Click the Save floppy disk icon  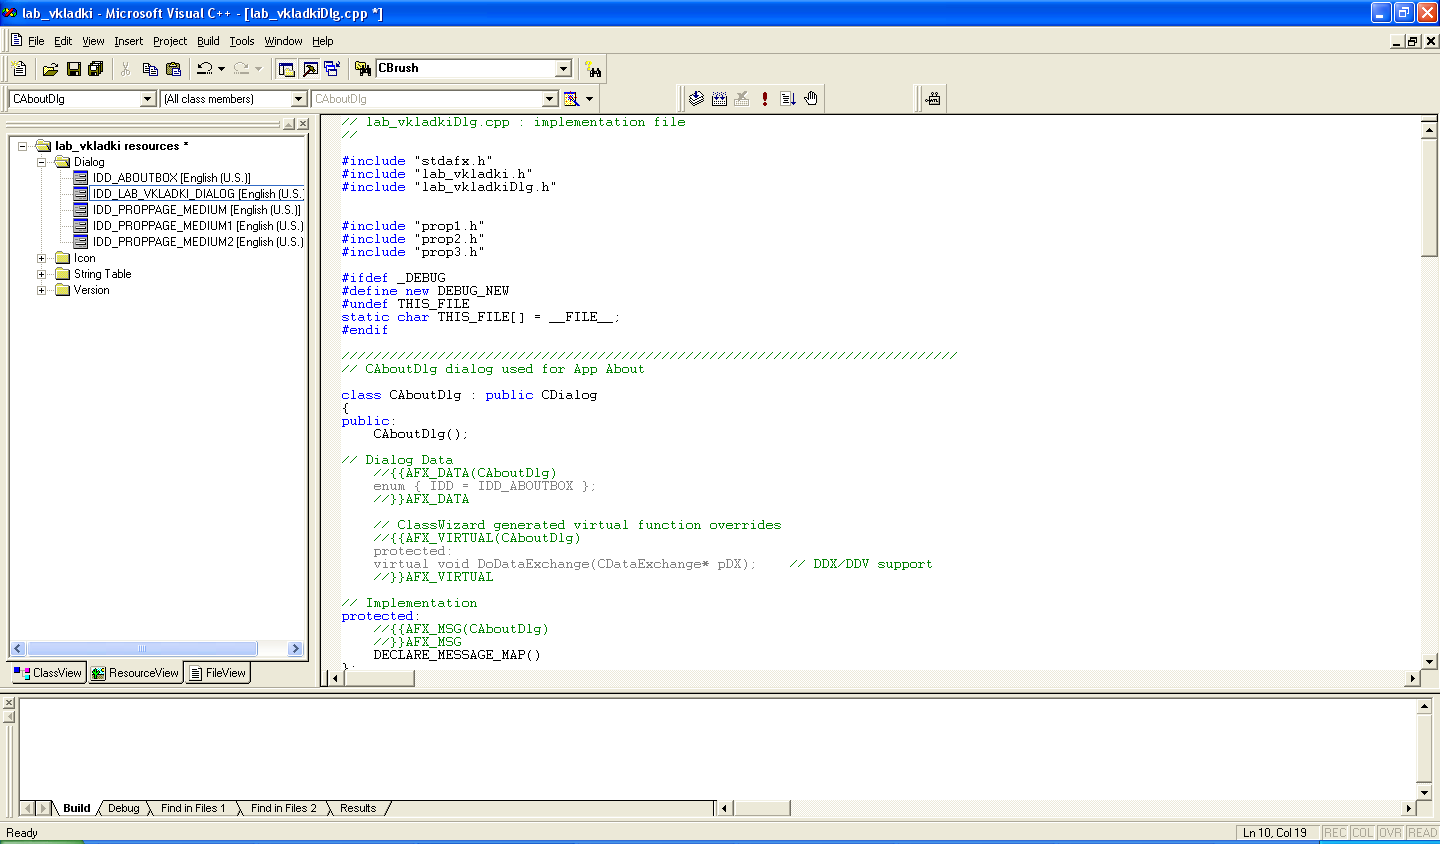pyautogui.click(x=73, y=69)
